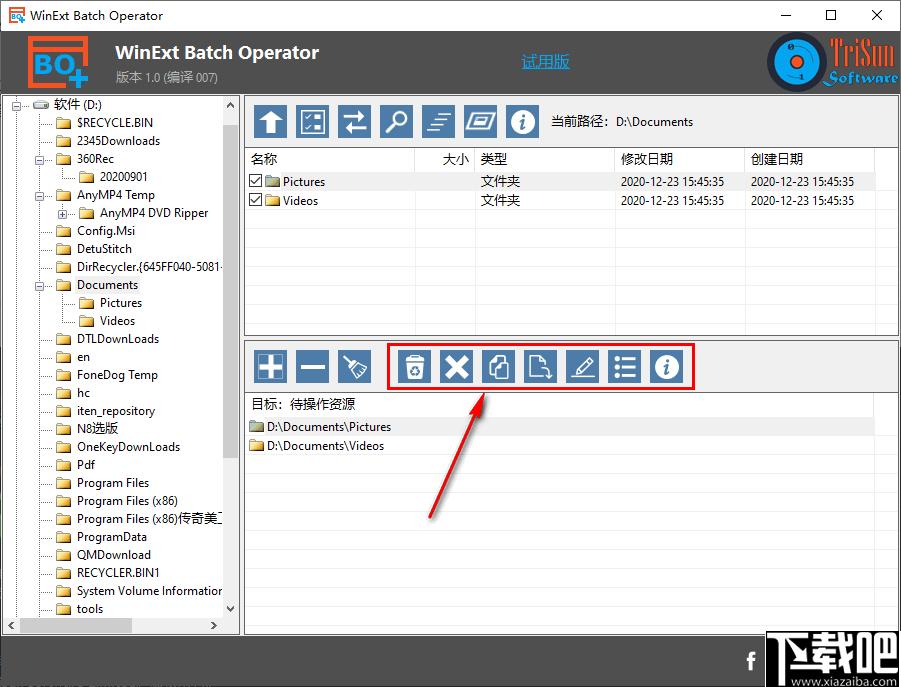
Task: Select the Pictures subfolder in tree
Action: pyautogui.click(x=121, y=303)
